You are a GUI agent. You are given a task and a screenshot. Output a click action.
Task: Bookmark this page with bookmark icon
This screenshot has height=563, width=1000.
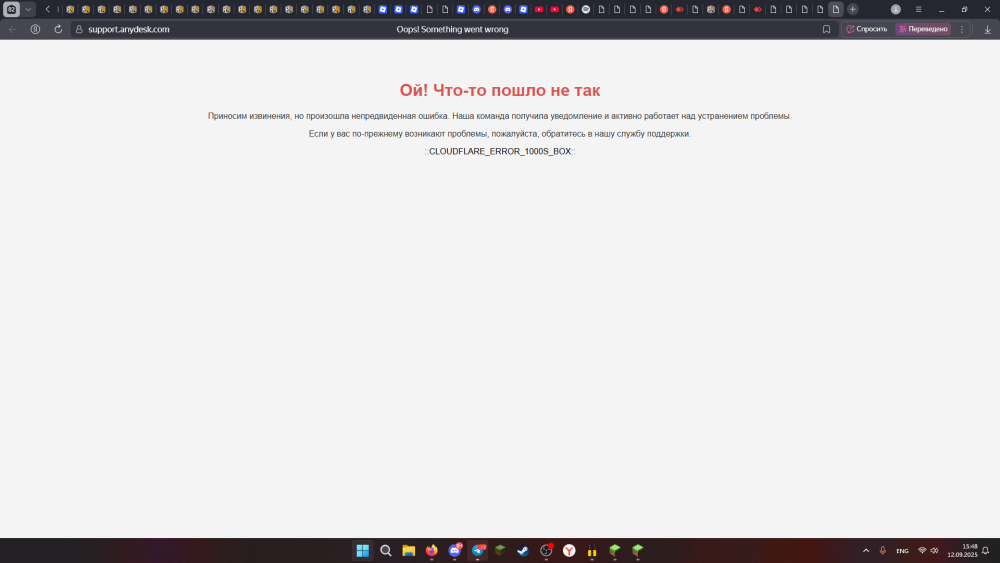(x=827, y=29)
